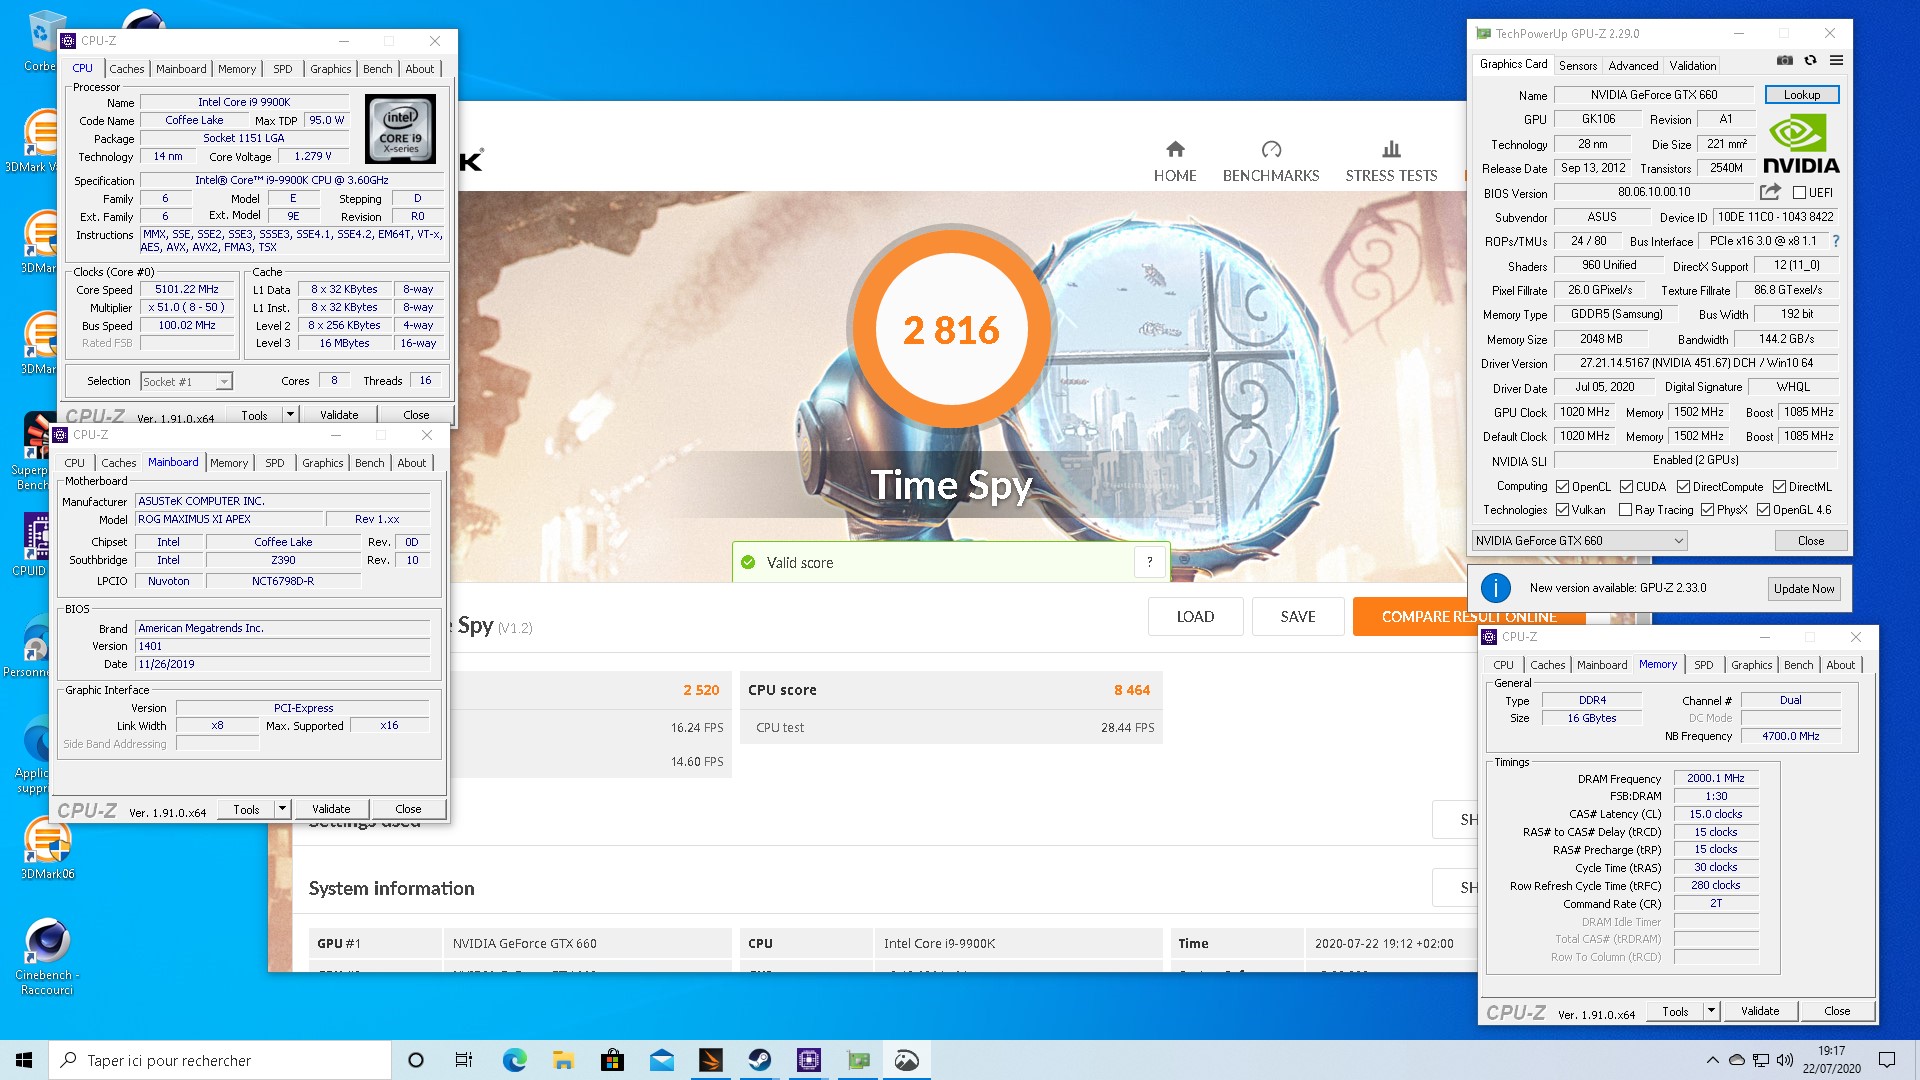
Task: Toggle the Vulkan checkbox
Action: (x=1562, y=510)
